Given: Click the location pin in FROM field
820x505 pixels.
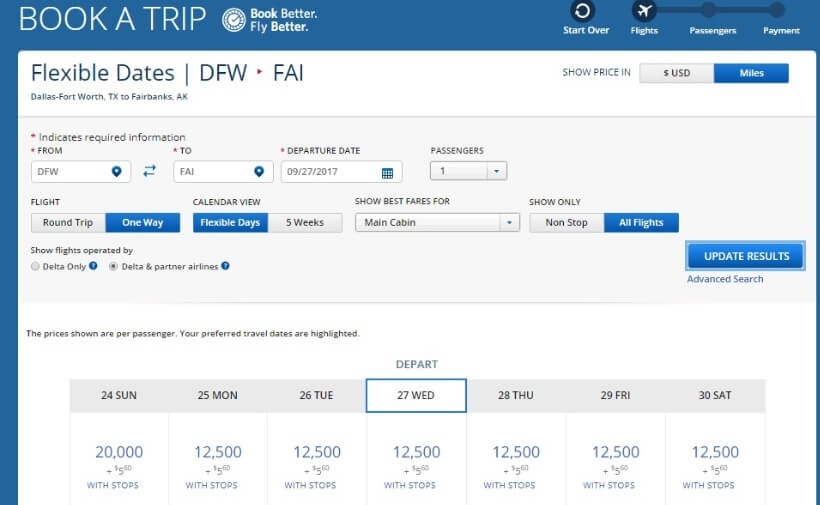Looking at the screenshot, I should (117, 171).
